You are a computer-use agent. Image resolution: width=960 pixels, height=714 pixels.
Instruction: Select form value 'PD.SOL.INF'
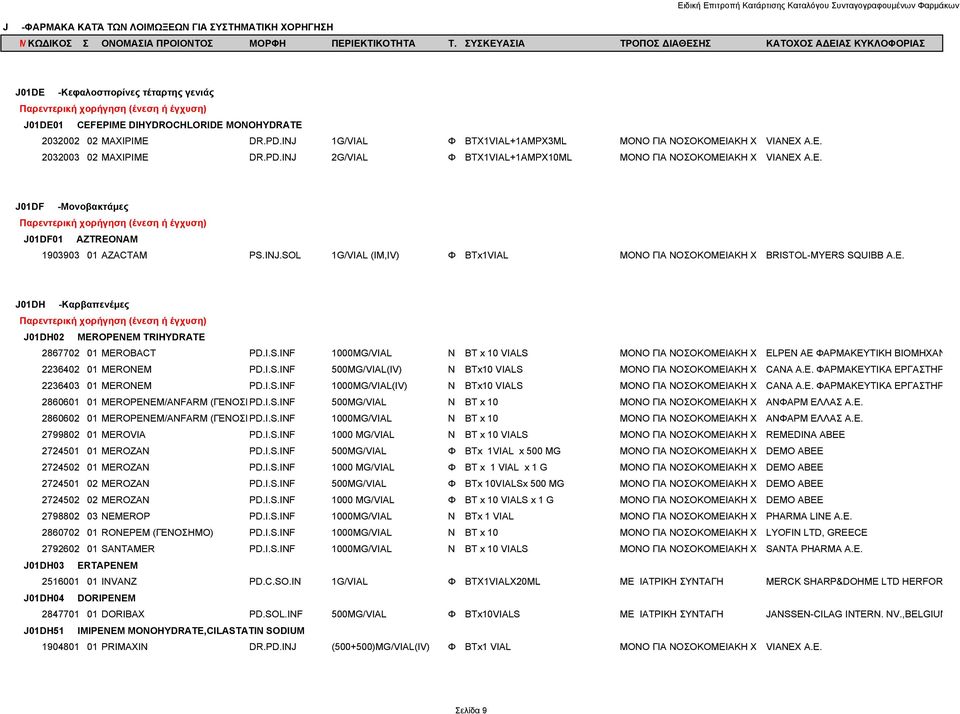276,614
